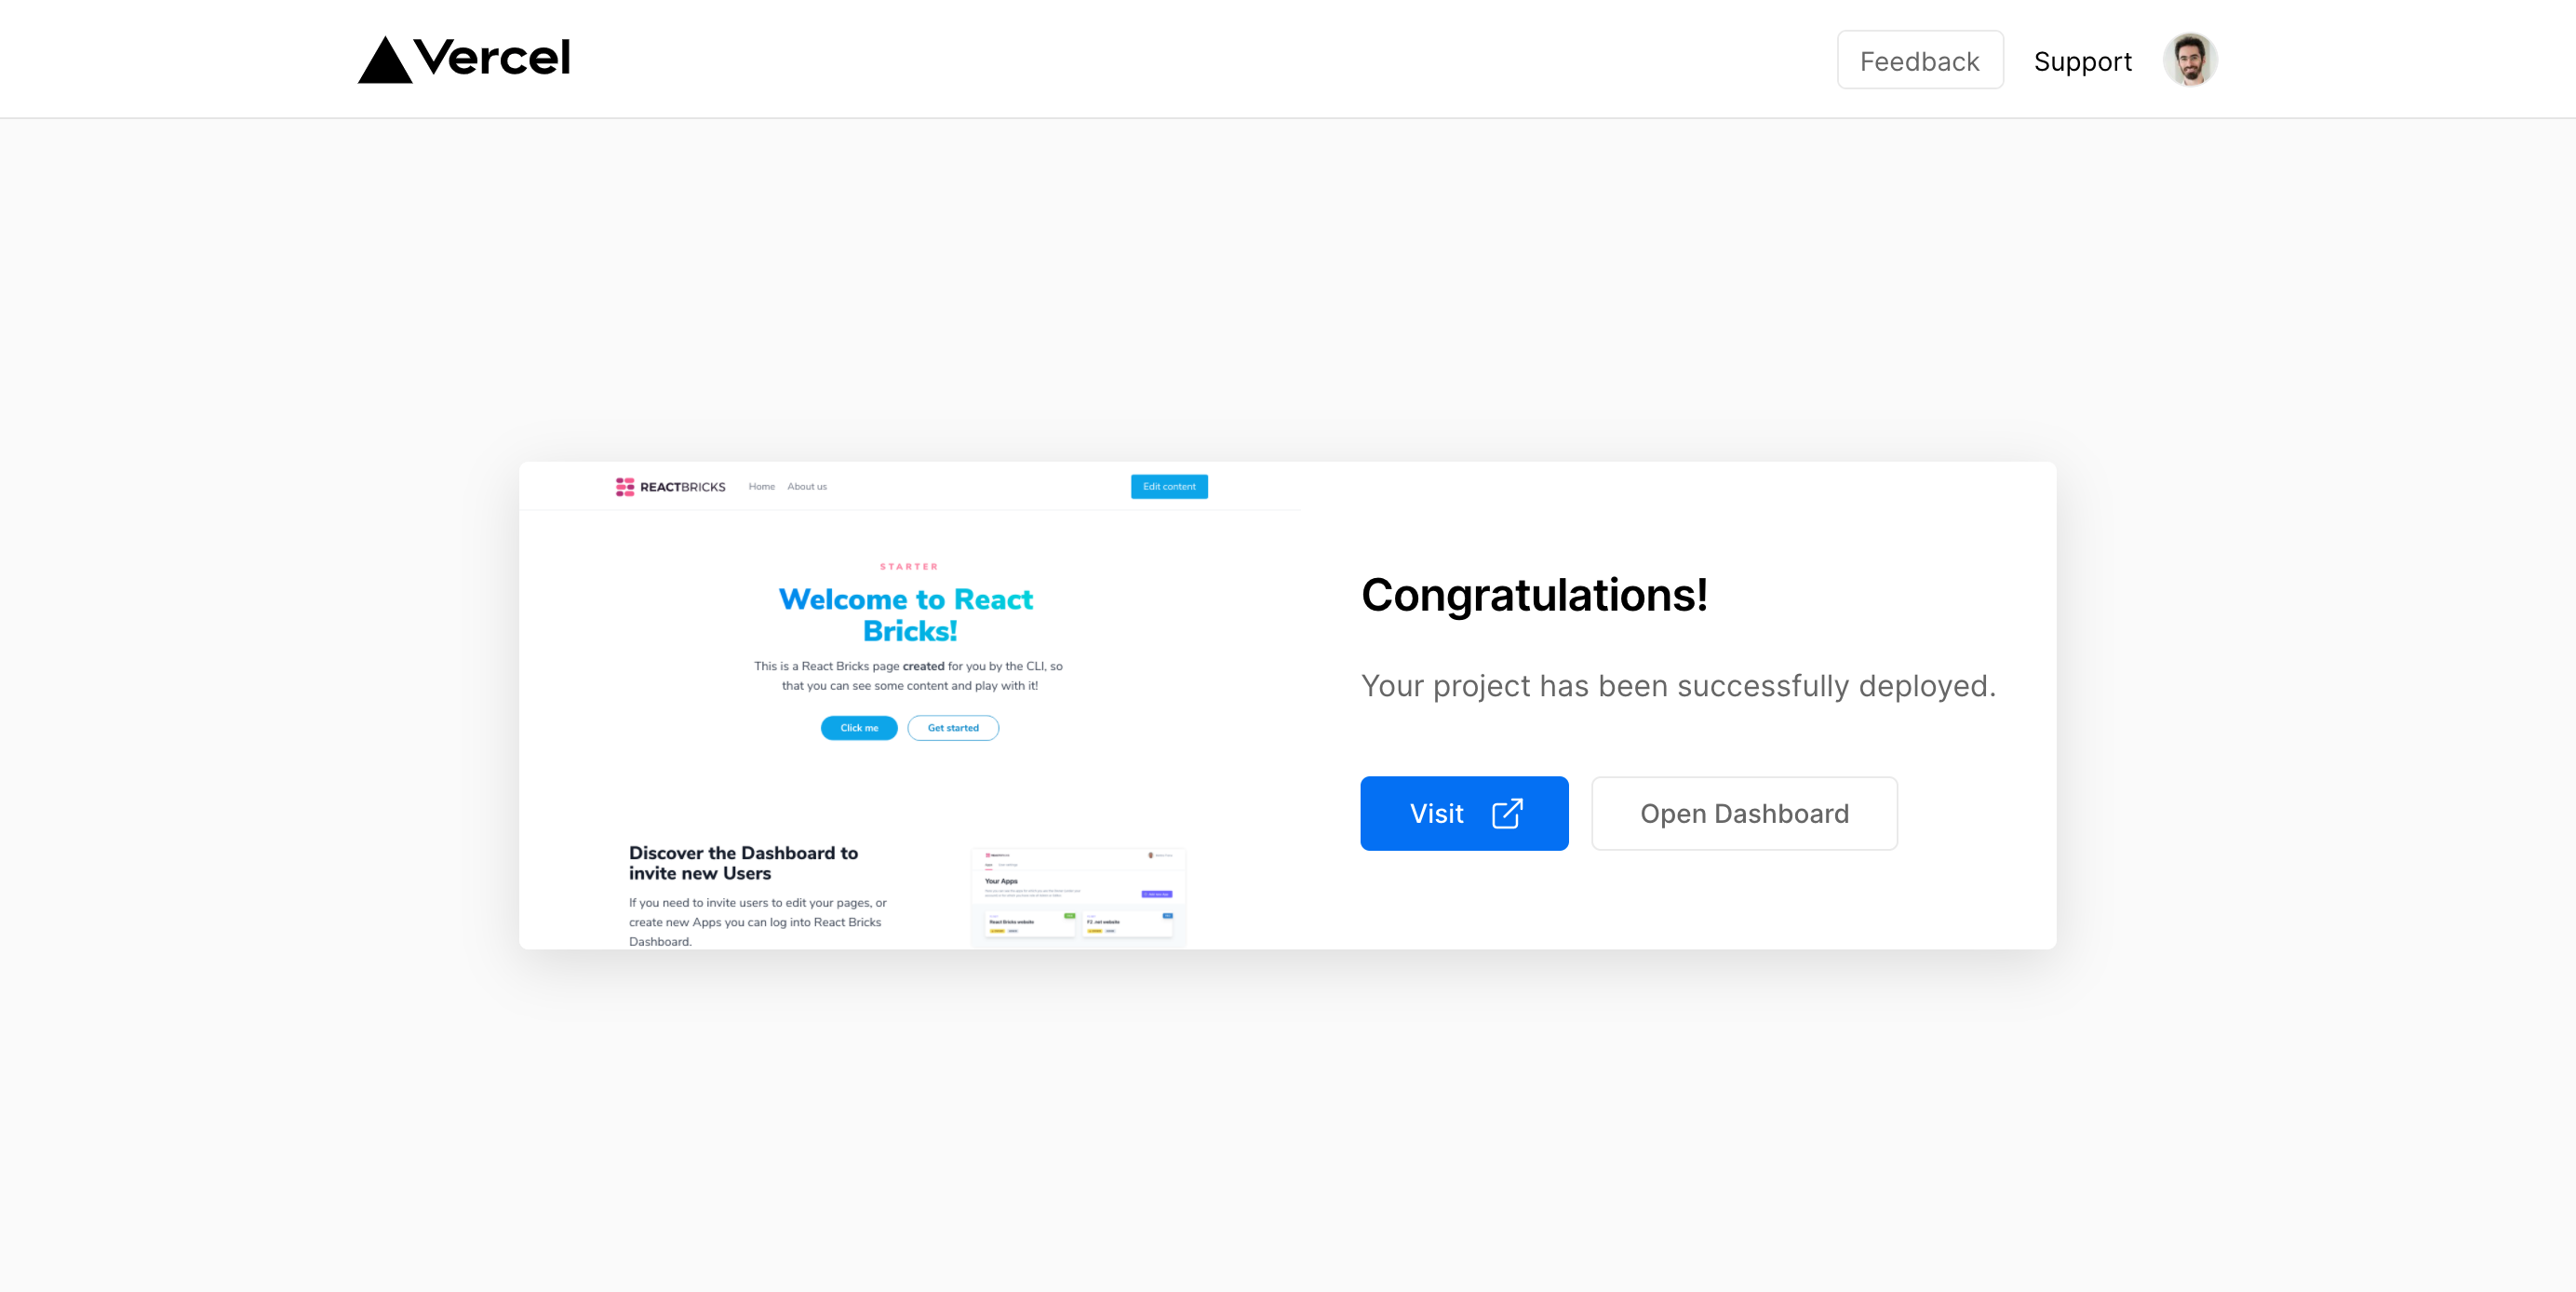The image size is (2576, 1292).
Task: Click the dashboard screenshots preview image
Action: click(x=1079, y=890)
